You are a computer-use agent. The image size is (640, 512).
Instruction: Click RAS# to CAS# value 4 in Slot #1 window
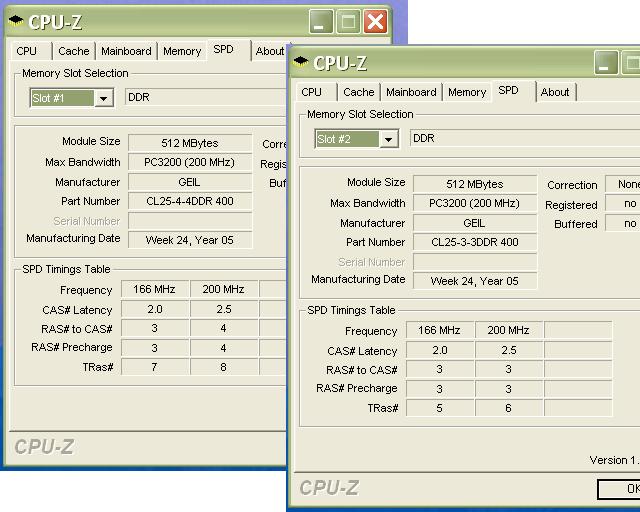pos(223,328)
